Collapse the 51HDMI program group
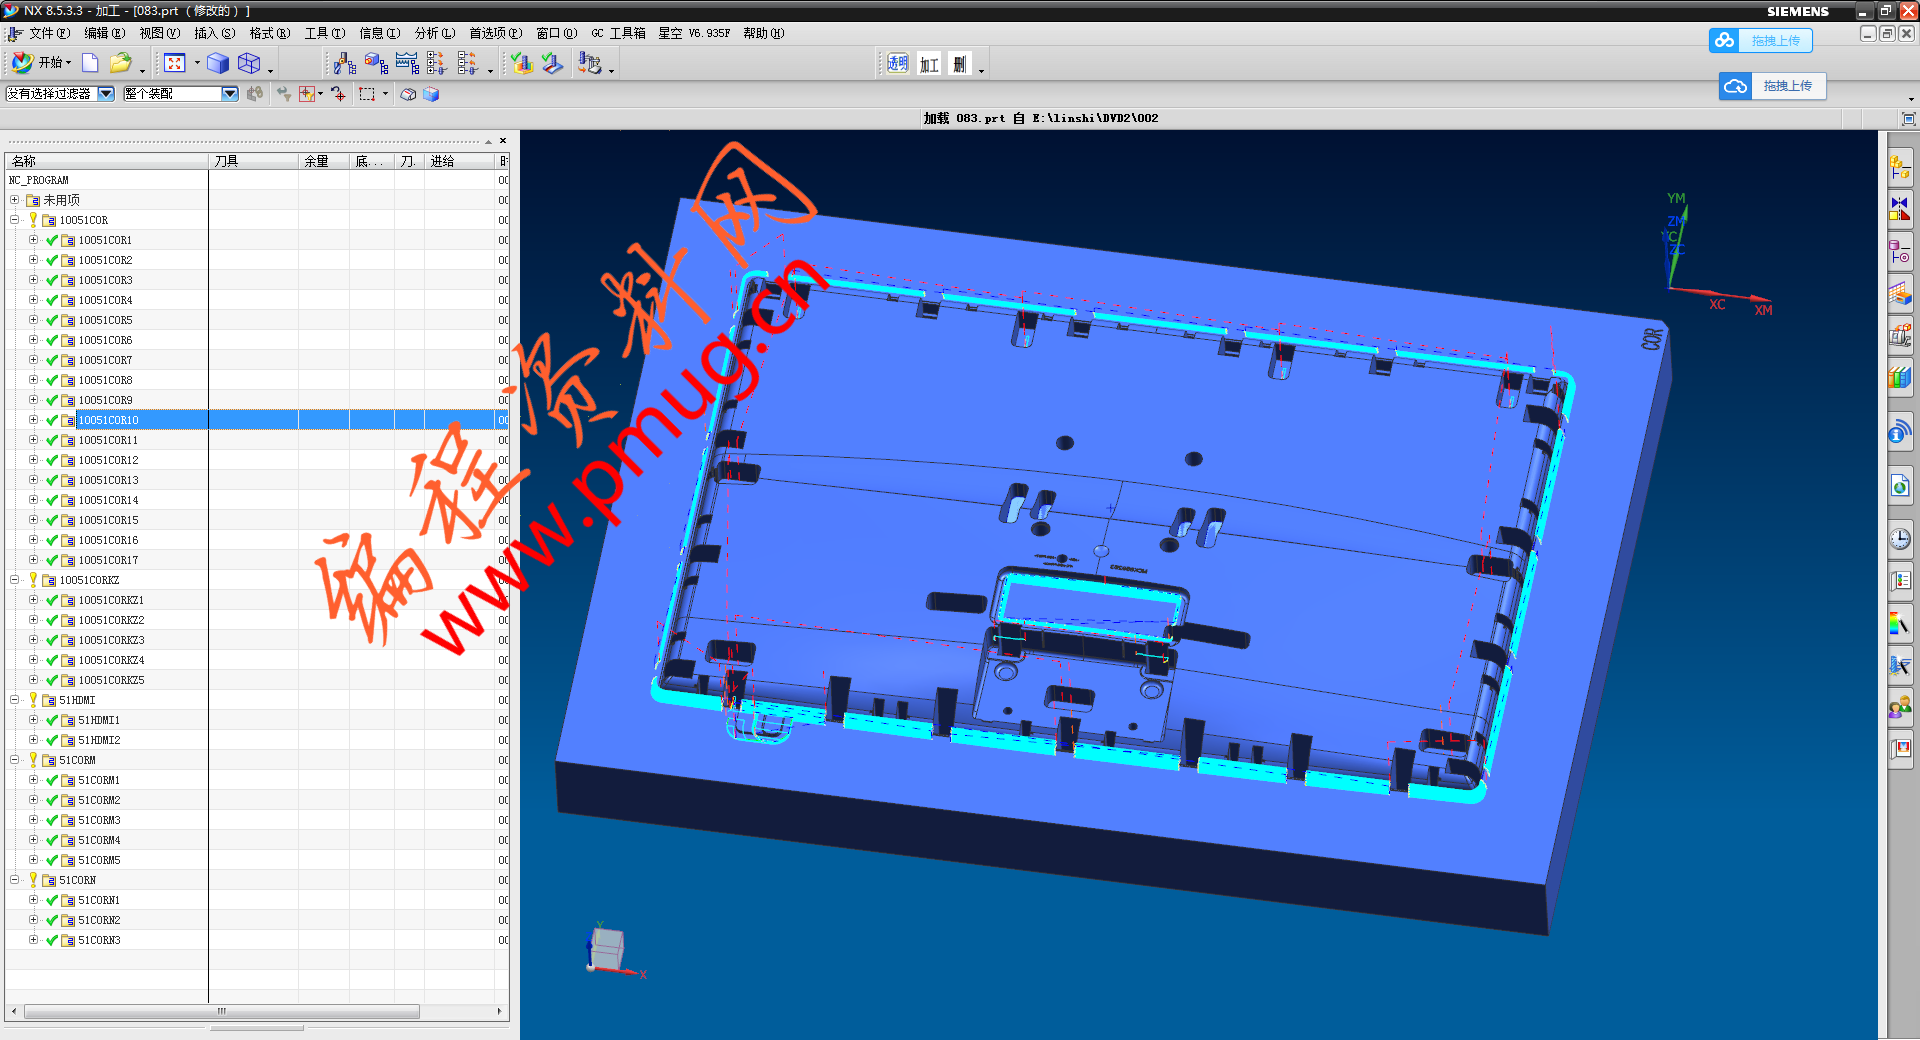 [14, 700]
